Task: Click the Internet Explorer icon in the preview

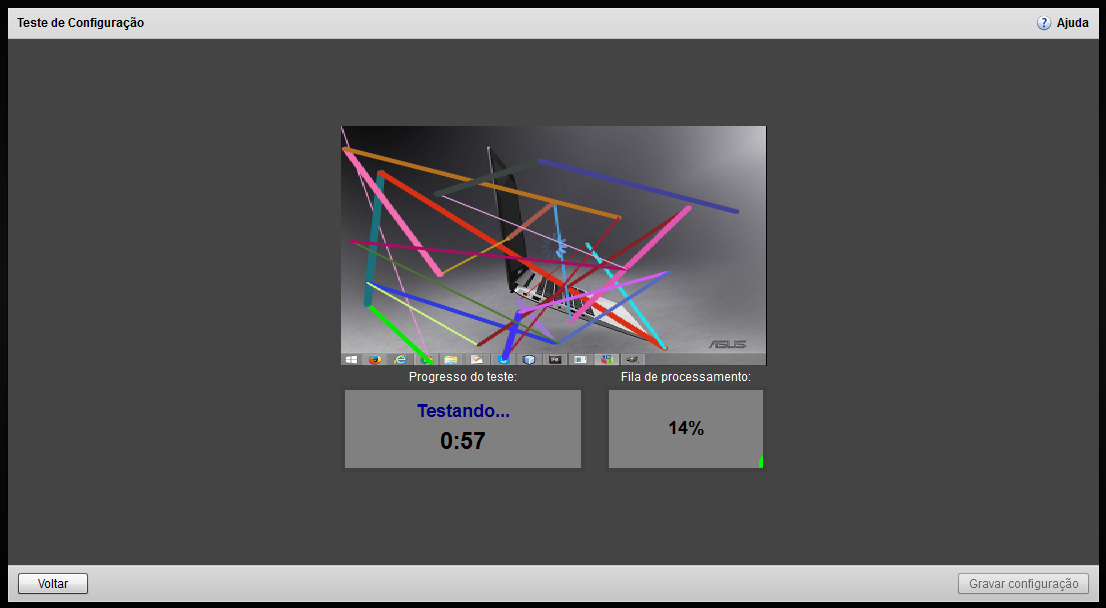Action: 400,359
